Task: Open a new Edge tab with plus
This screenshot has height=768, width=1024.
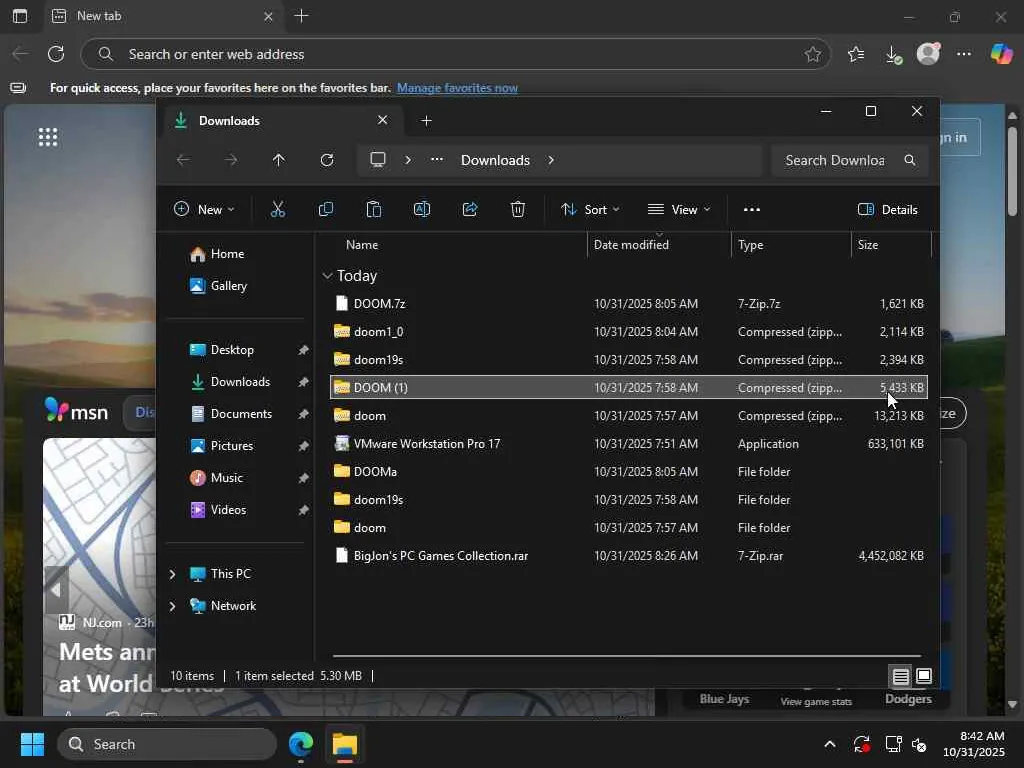Action: tap(301, 16)
